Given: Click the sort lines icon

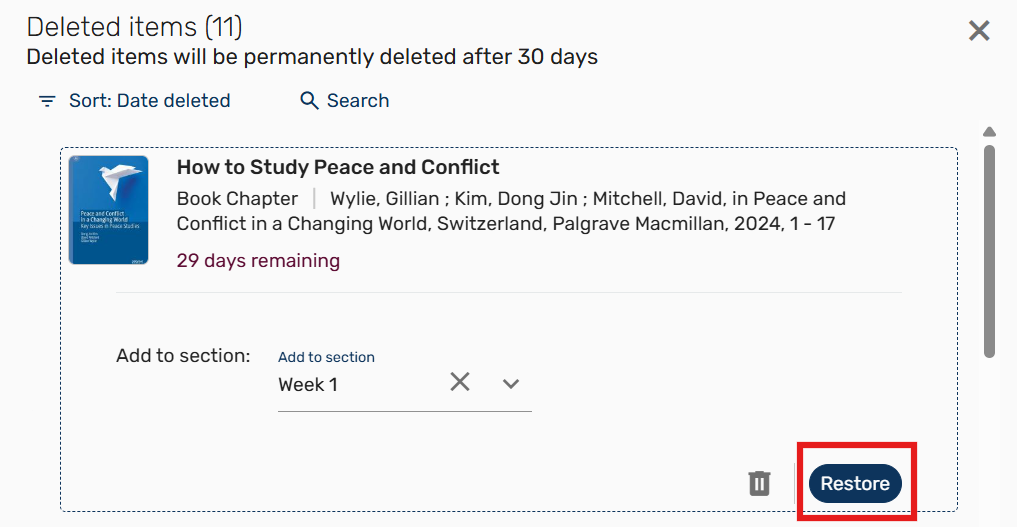Looking at the screenshot, I should [x=47, y=101].
